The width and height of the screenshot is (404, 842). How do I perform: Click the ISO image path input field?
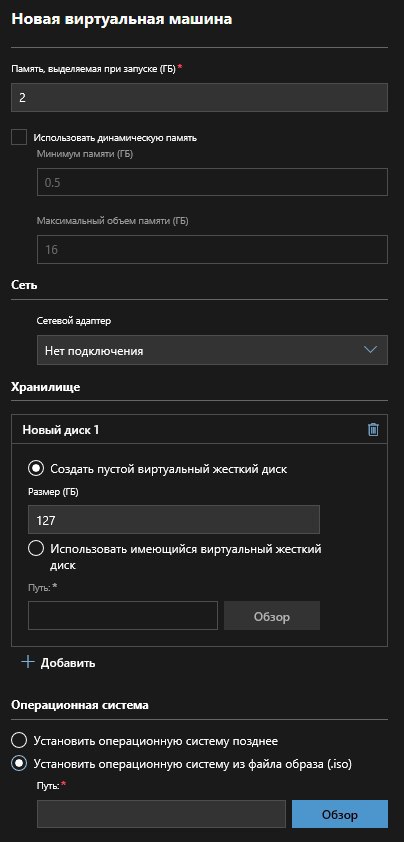pos(161,814)
